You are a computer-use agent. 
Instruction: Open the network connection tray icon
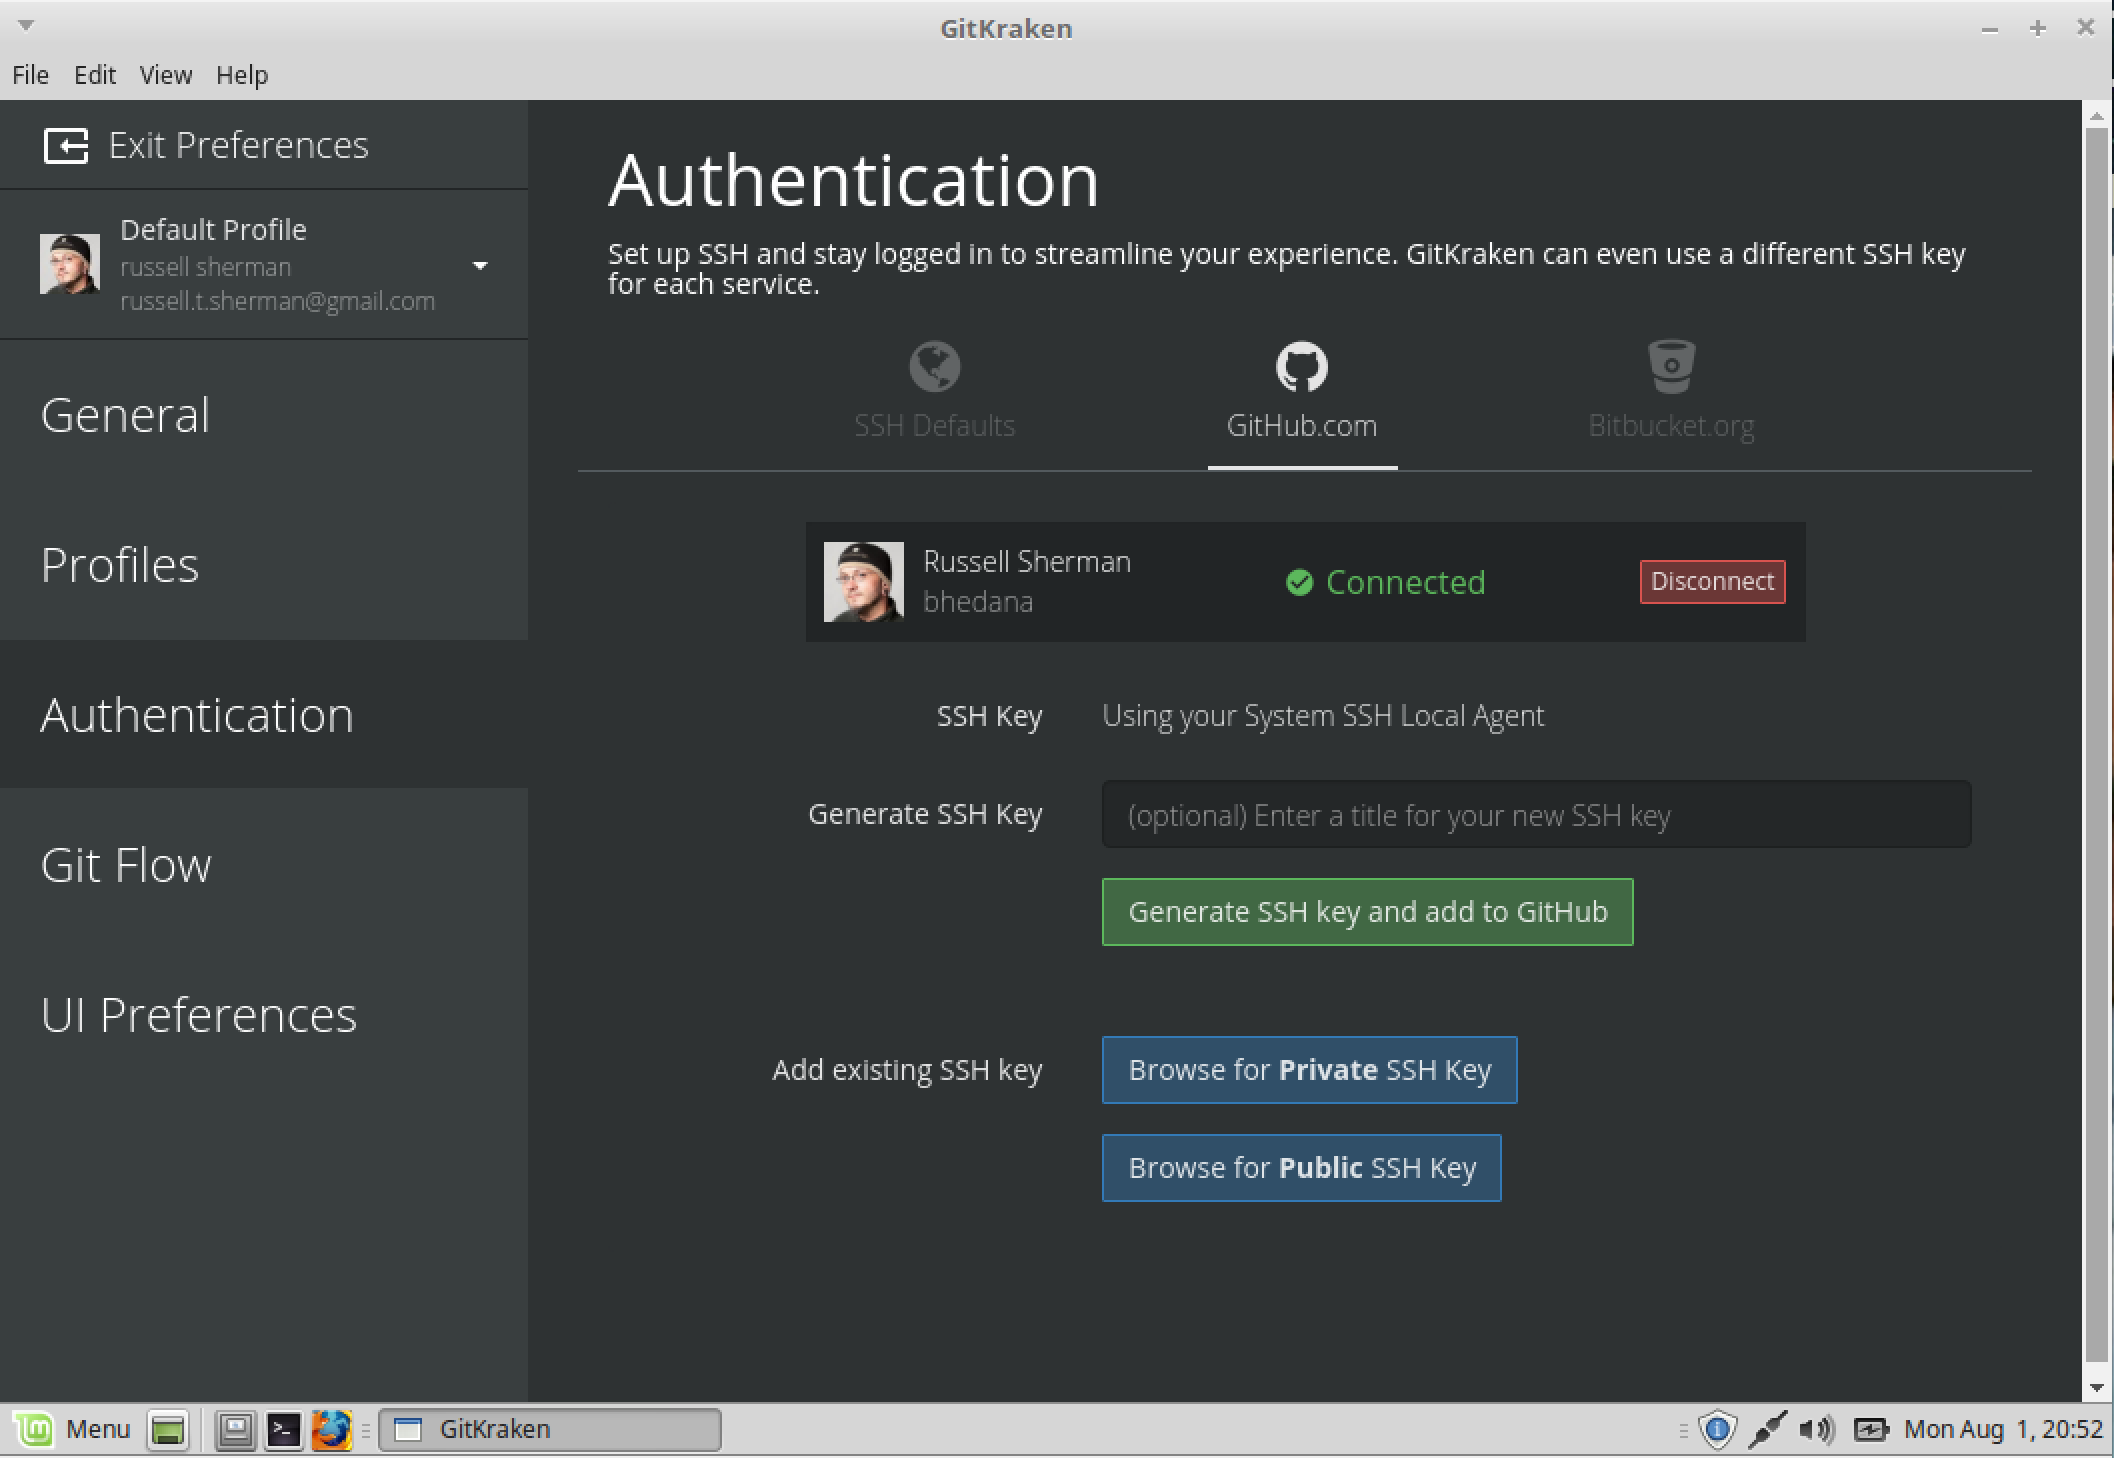(x=1767, y=1430)
